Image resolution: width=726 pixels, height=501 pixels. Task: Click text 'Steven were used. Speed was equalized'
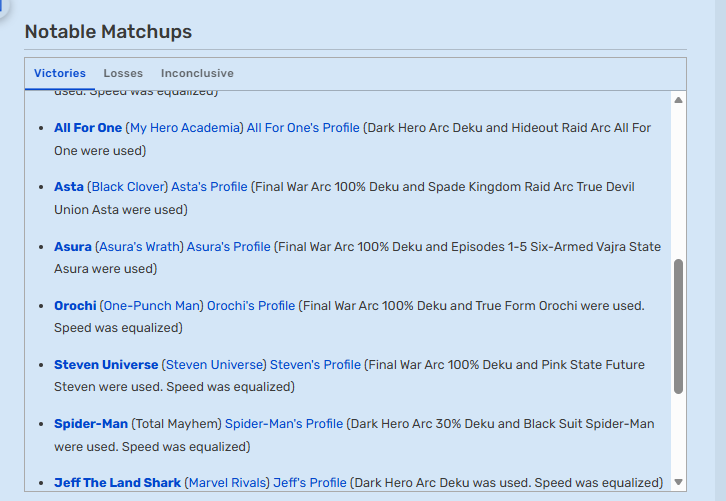tap(172, 387)
